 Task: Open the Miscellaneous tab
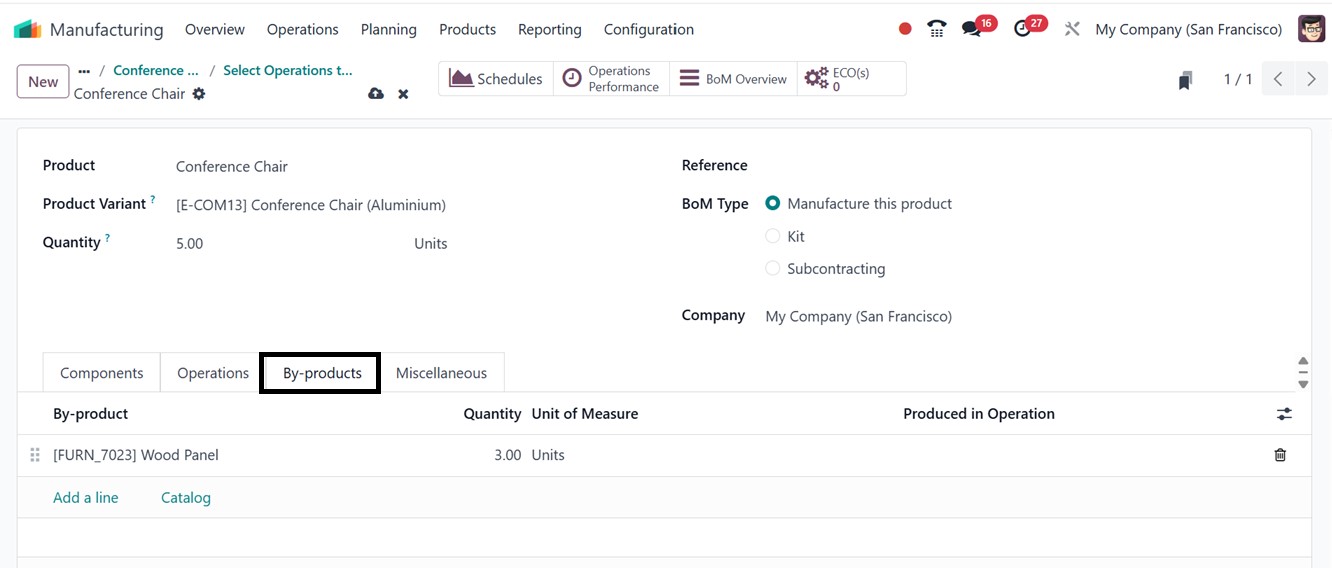(x=441, y=373)
